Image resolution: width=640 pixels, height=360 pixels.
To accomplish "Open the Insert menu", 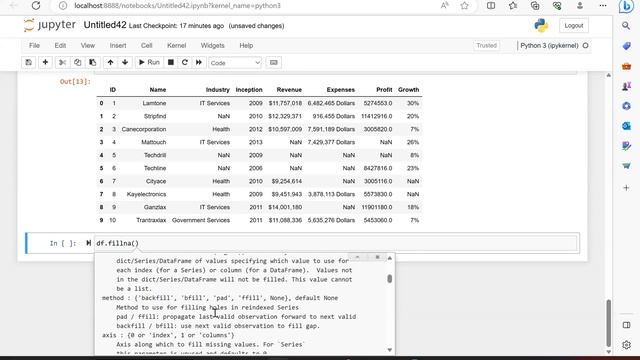I will [x=118, y=45].
